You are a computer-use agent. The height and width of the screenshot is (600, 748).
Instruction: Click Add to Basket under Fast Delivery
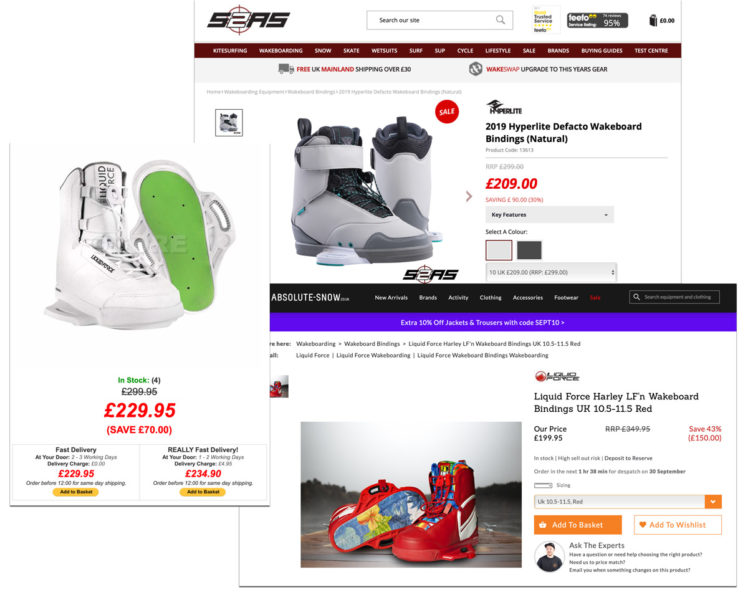coord(76,492)
